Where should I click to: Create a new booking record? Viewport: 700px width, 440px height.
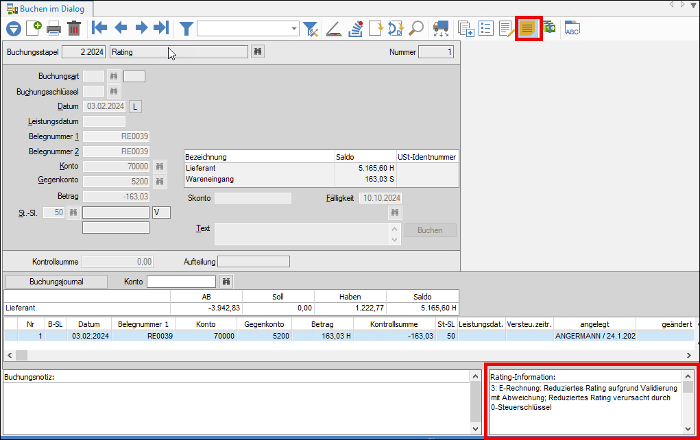click(34, 28)
